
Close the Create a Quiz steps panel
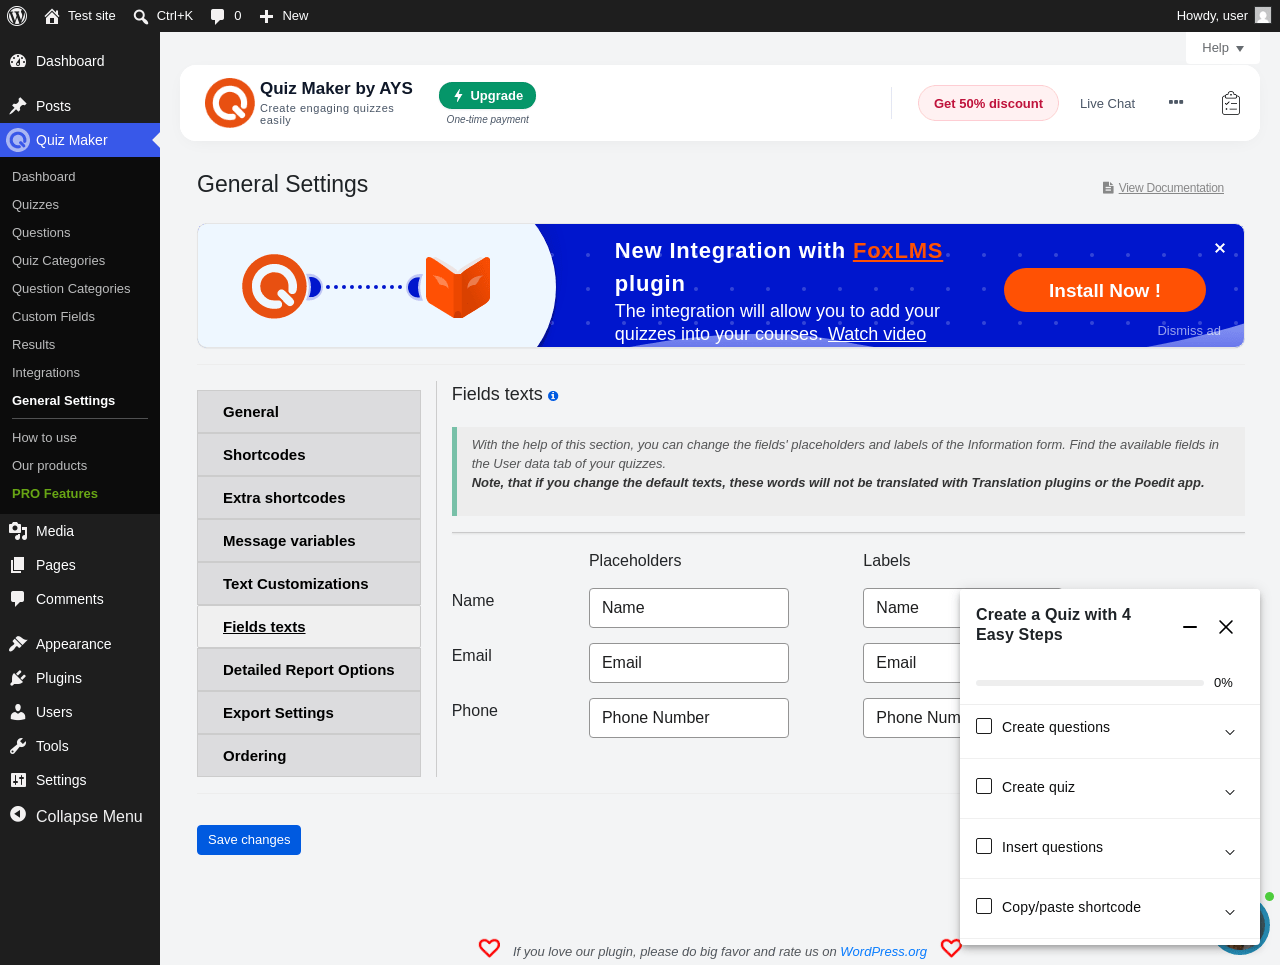1226,627
